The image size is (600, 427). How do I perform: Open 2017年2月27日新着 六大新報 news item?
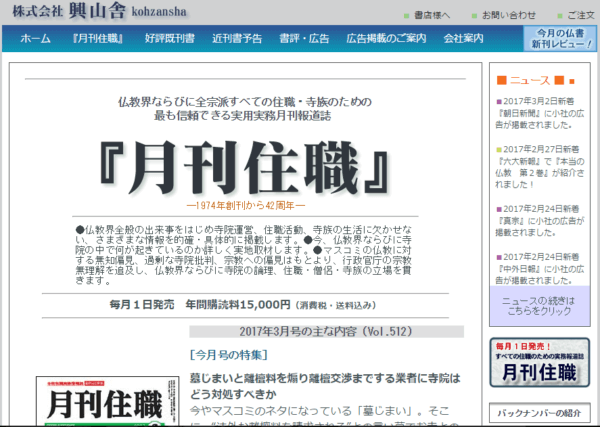tap(540, 167)
